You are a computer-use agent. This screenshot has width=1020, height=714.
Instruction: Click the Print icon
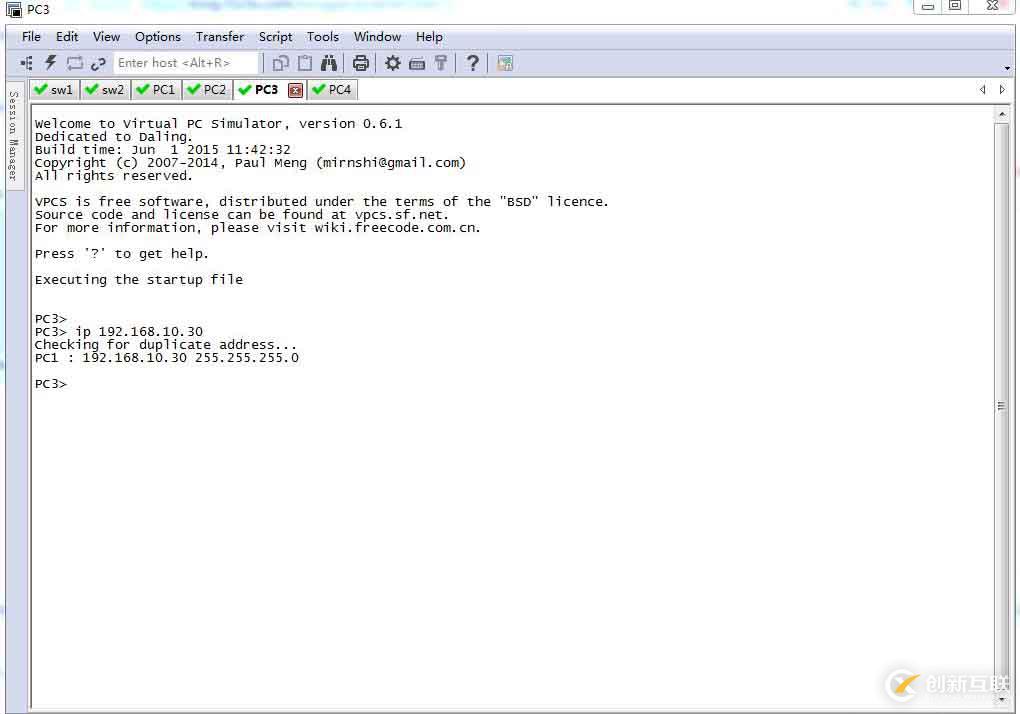tap(360, 63)
